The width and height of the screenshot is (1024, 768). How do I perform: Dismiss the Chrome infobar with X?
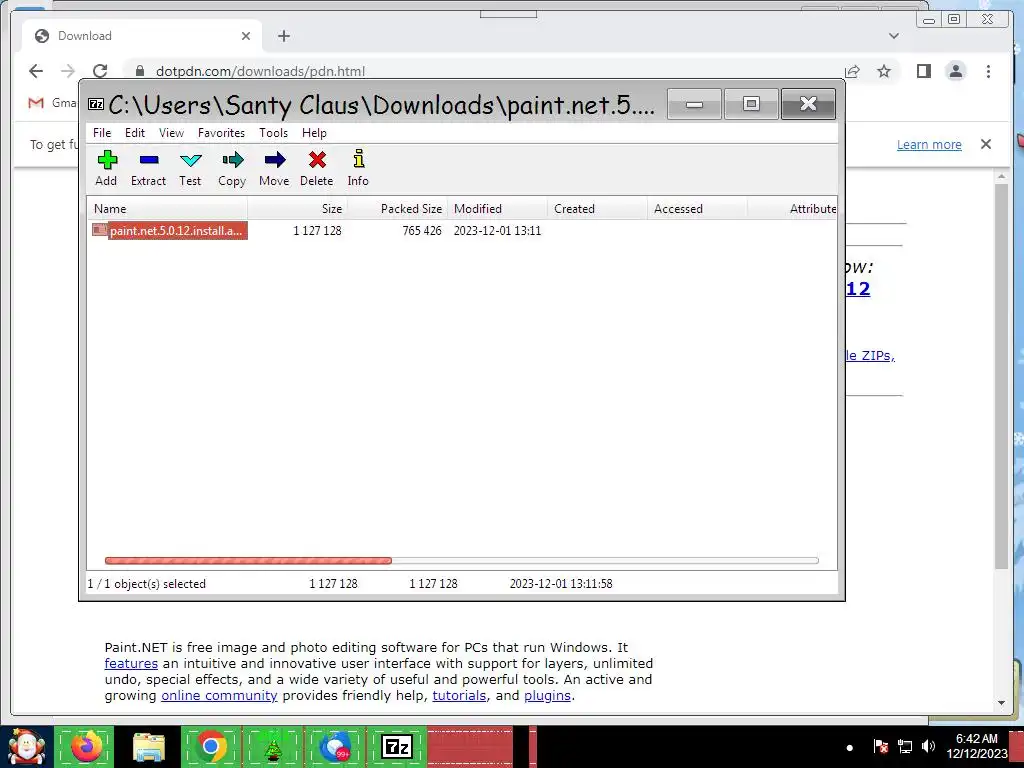[986, 144]
